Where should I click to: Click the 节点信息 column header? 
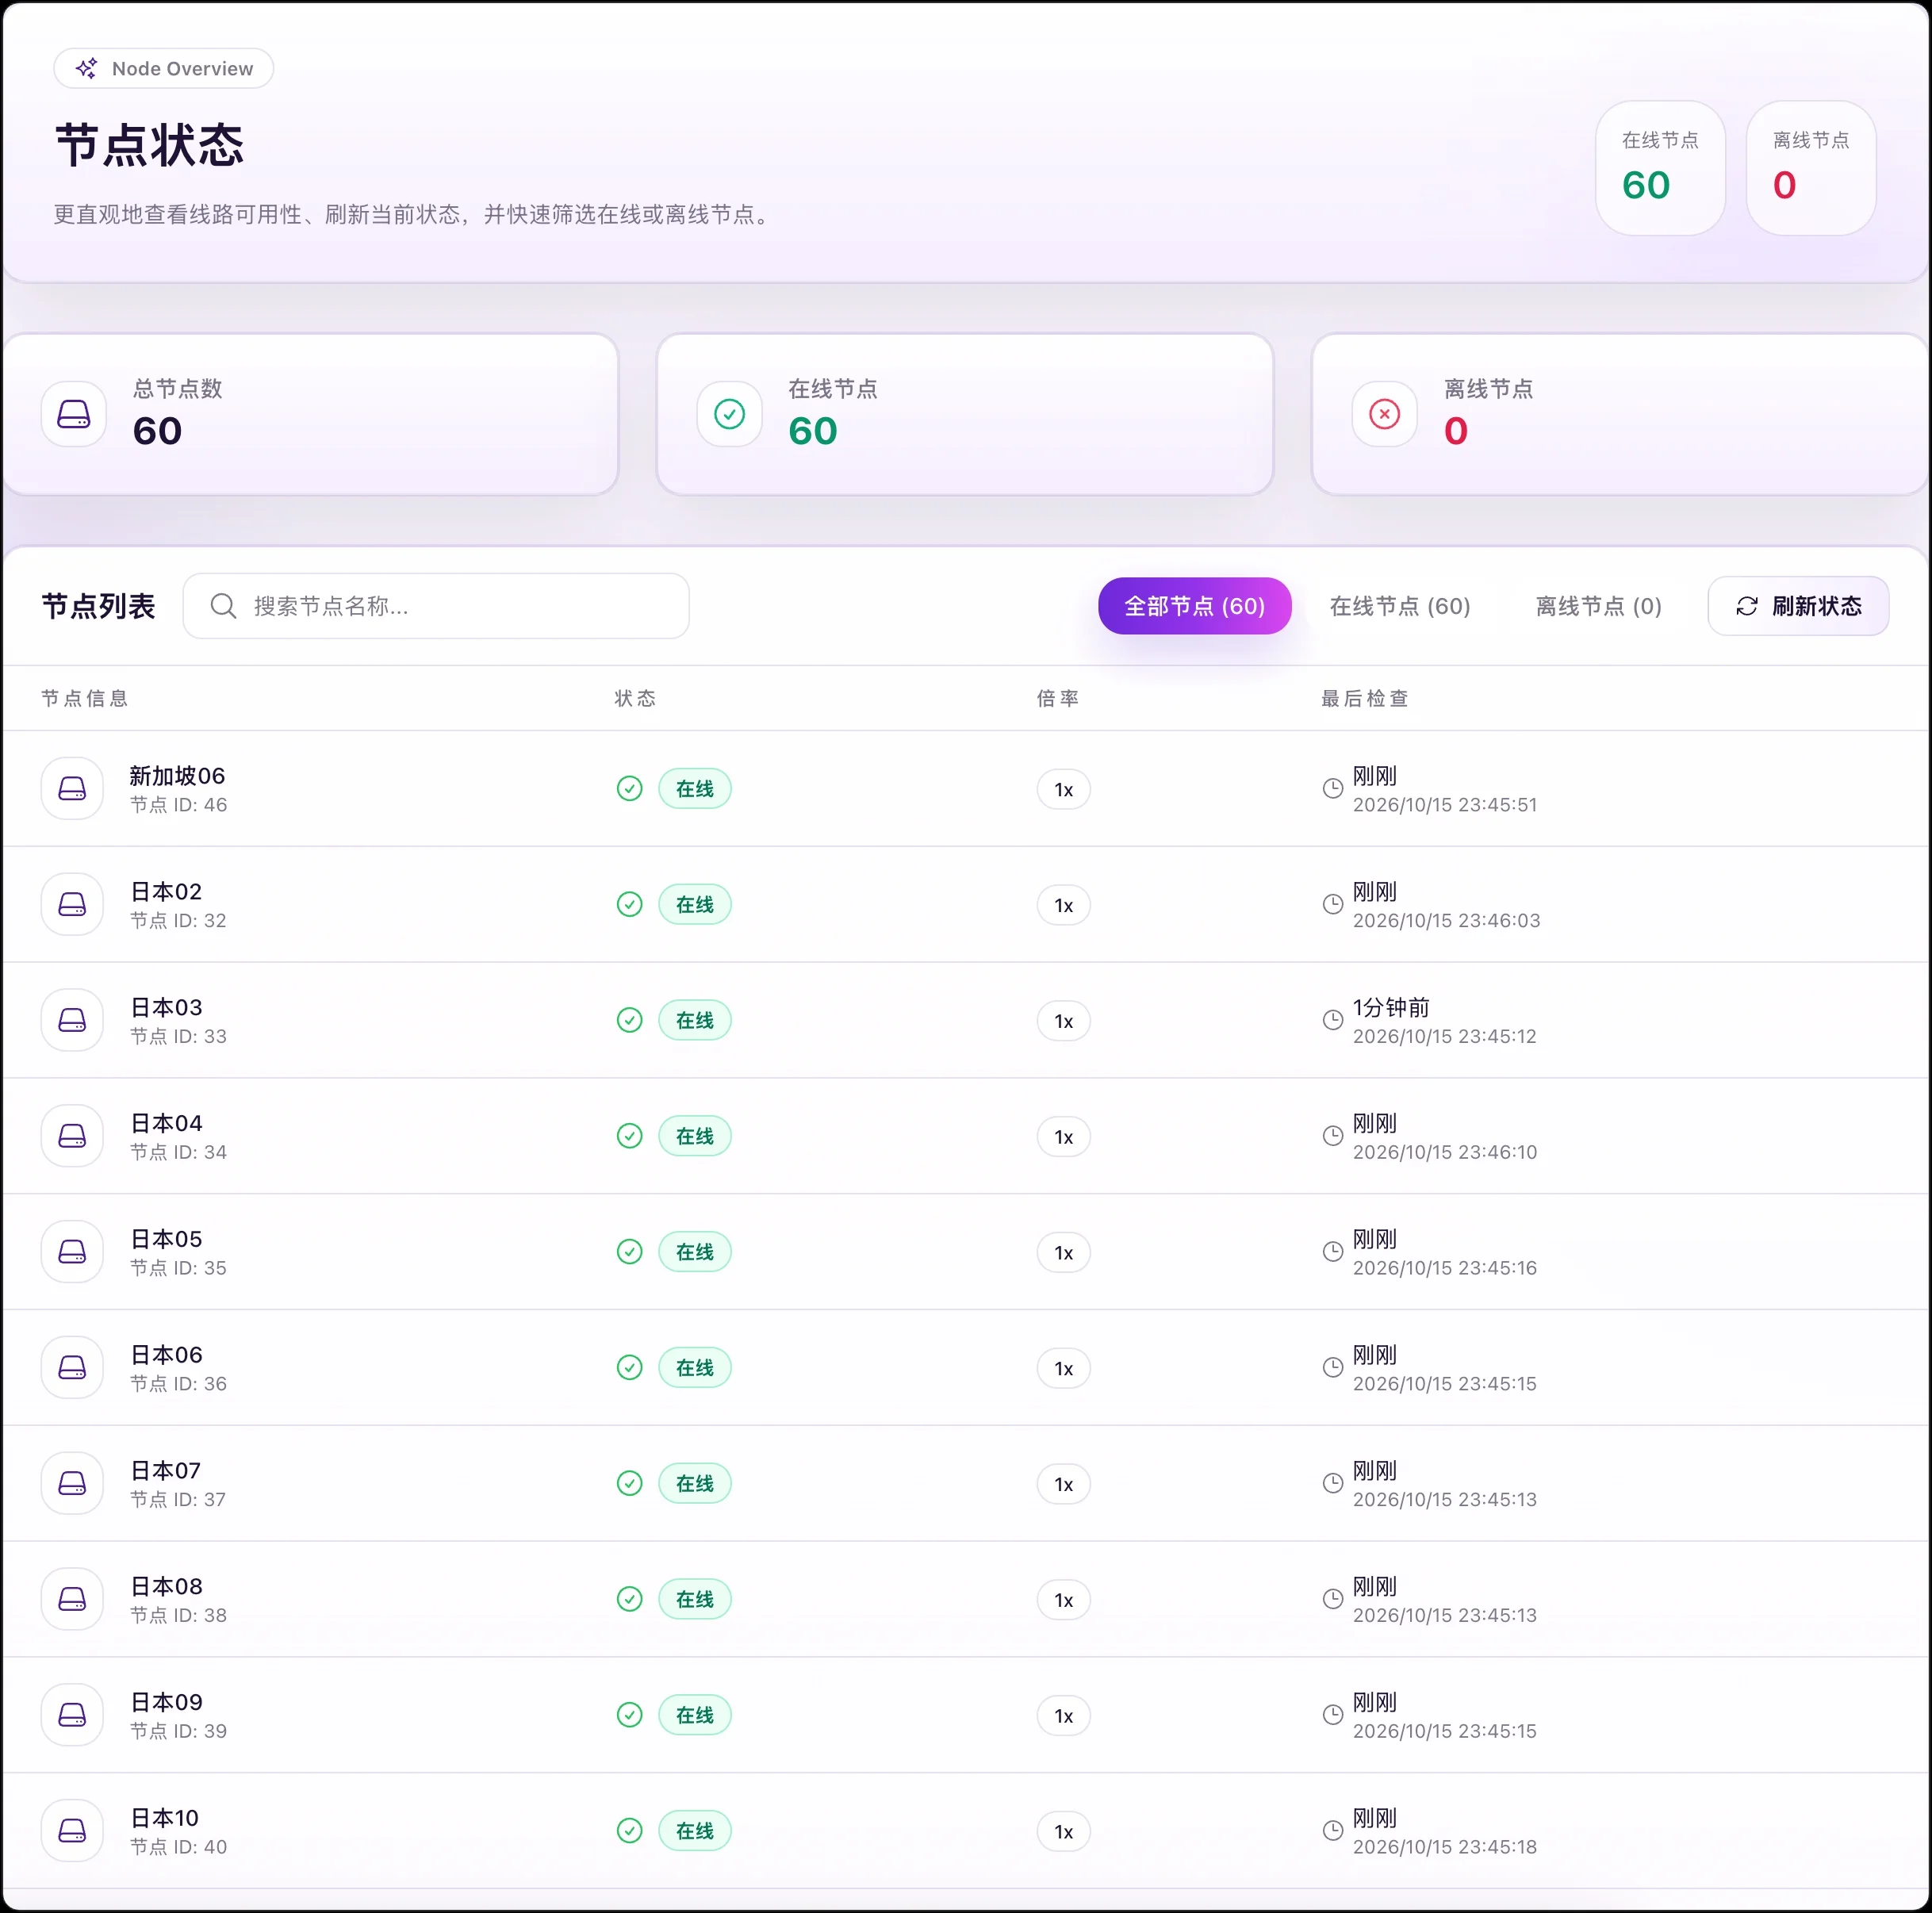[85, 698]
